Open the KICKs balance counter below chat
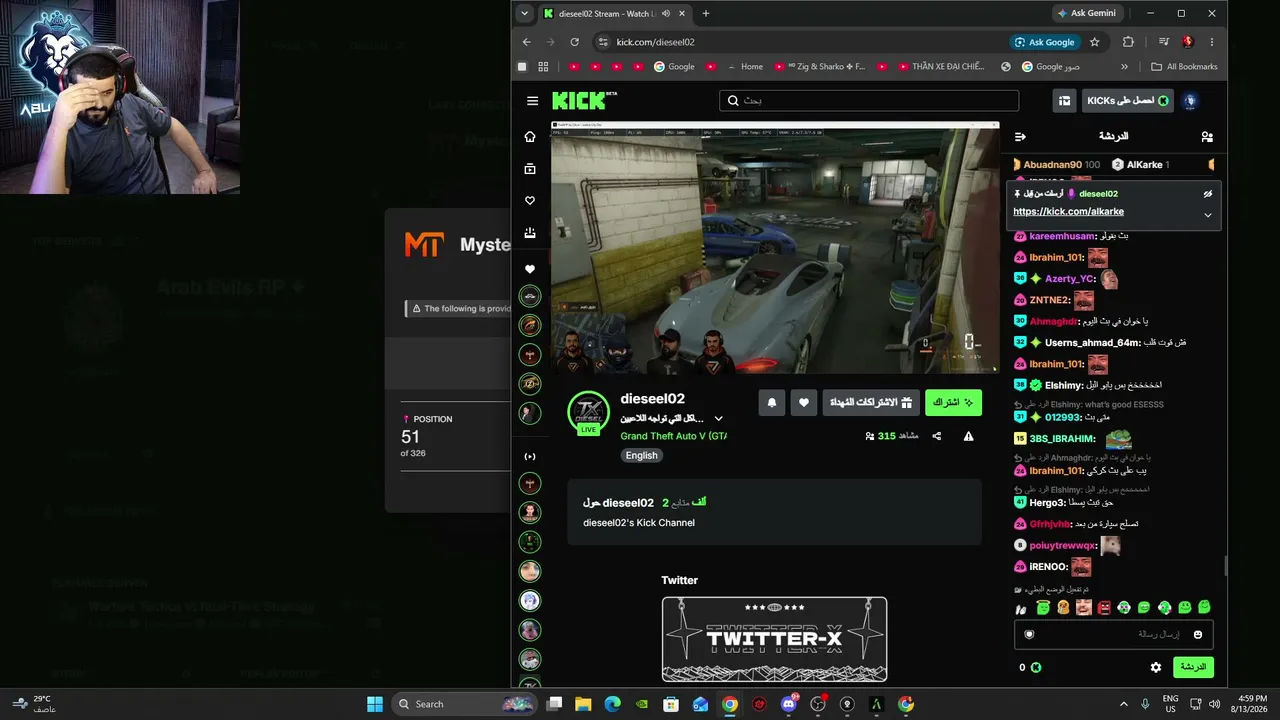The width and height of the screenshot is (1280, 720). pos(1029,667)
